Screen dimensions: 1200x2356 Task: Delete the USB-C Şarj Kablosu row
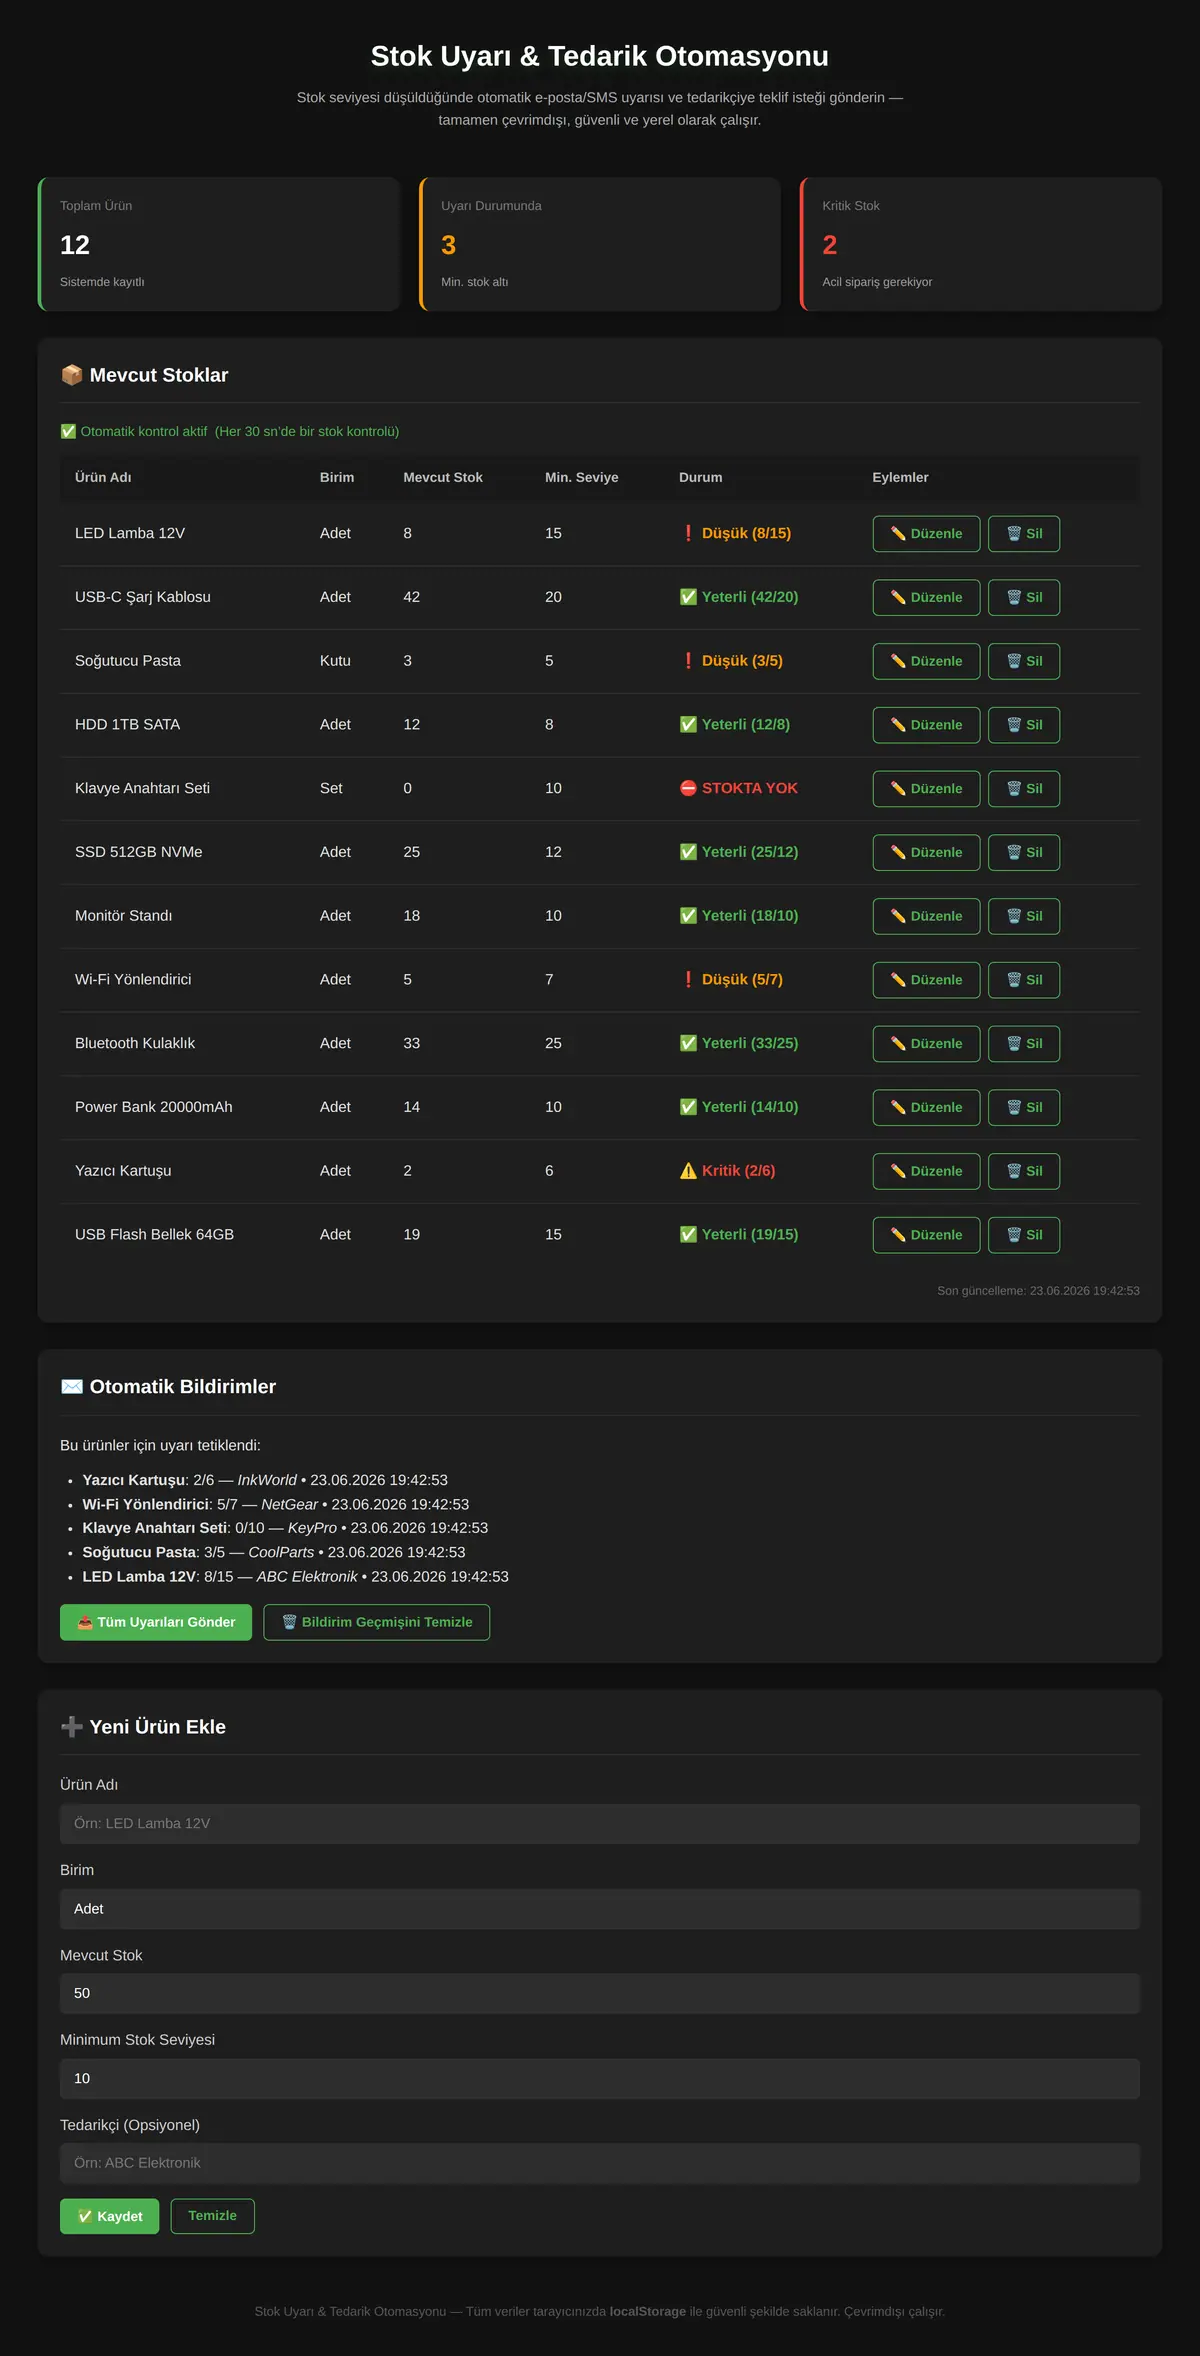coord(1024,598)
